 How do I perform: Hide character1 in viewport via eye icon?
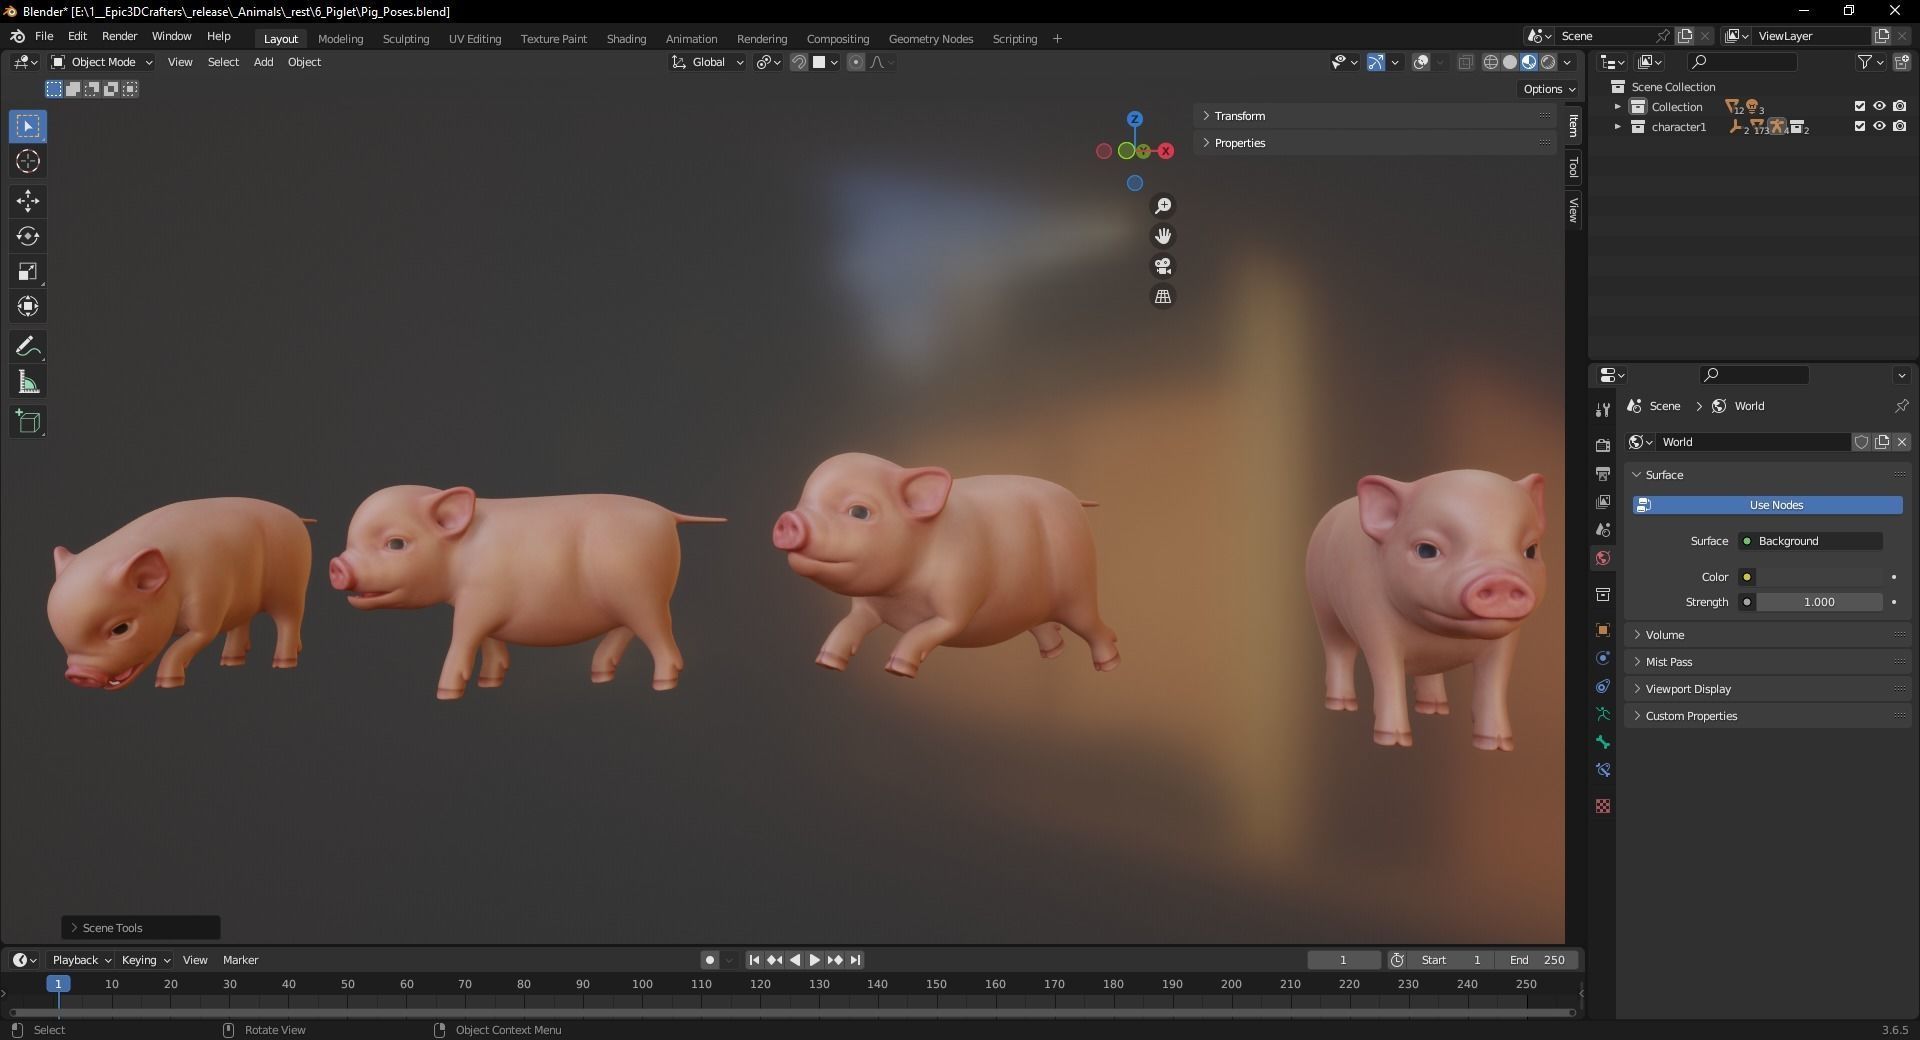click(x=1880, y=126)
